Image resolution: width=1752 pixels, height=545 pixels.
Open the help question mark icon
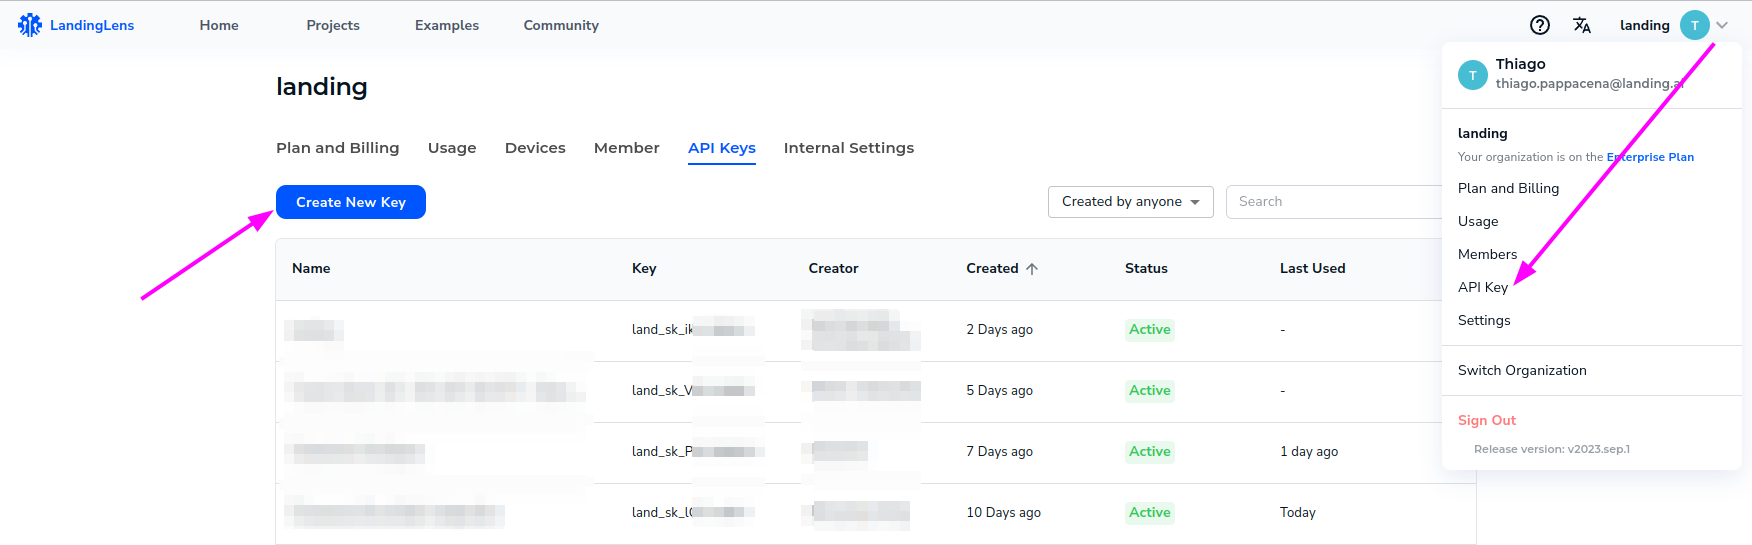(1540, 25)
